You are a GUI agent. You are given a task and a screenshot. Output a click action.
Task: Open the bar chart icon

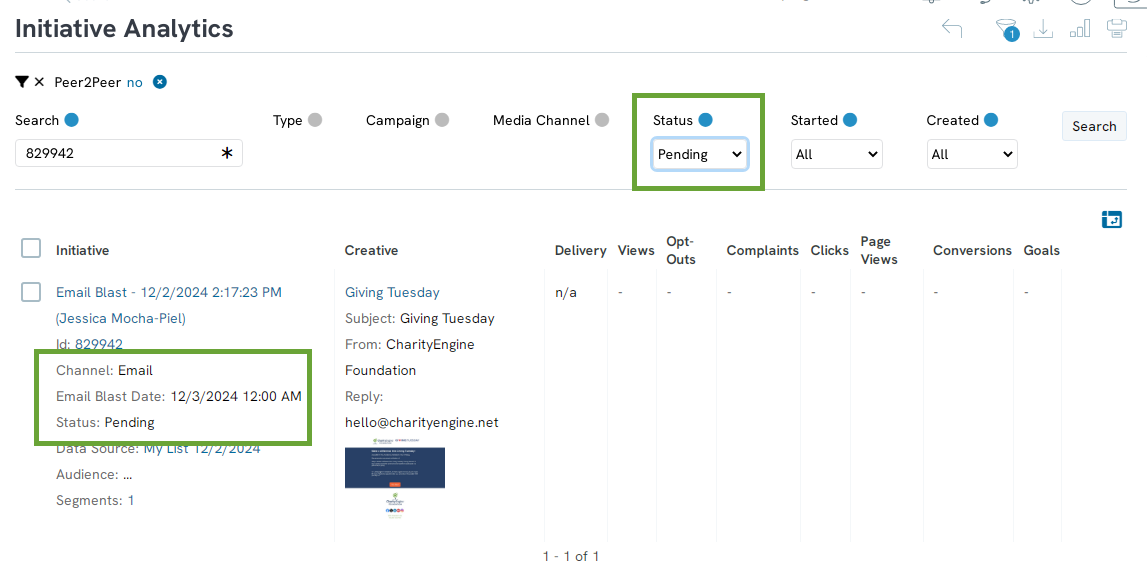pyautogui.click(x=1080, y=29)
